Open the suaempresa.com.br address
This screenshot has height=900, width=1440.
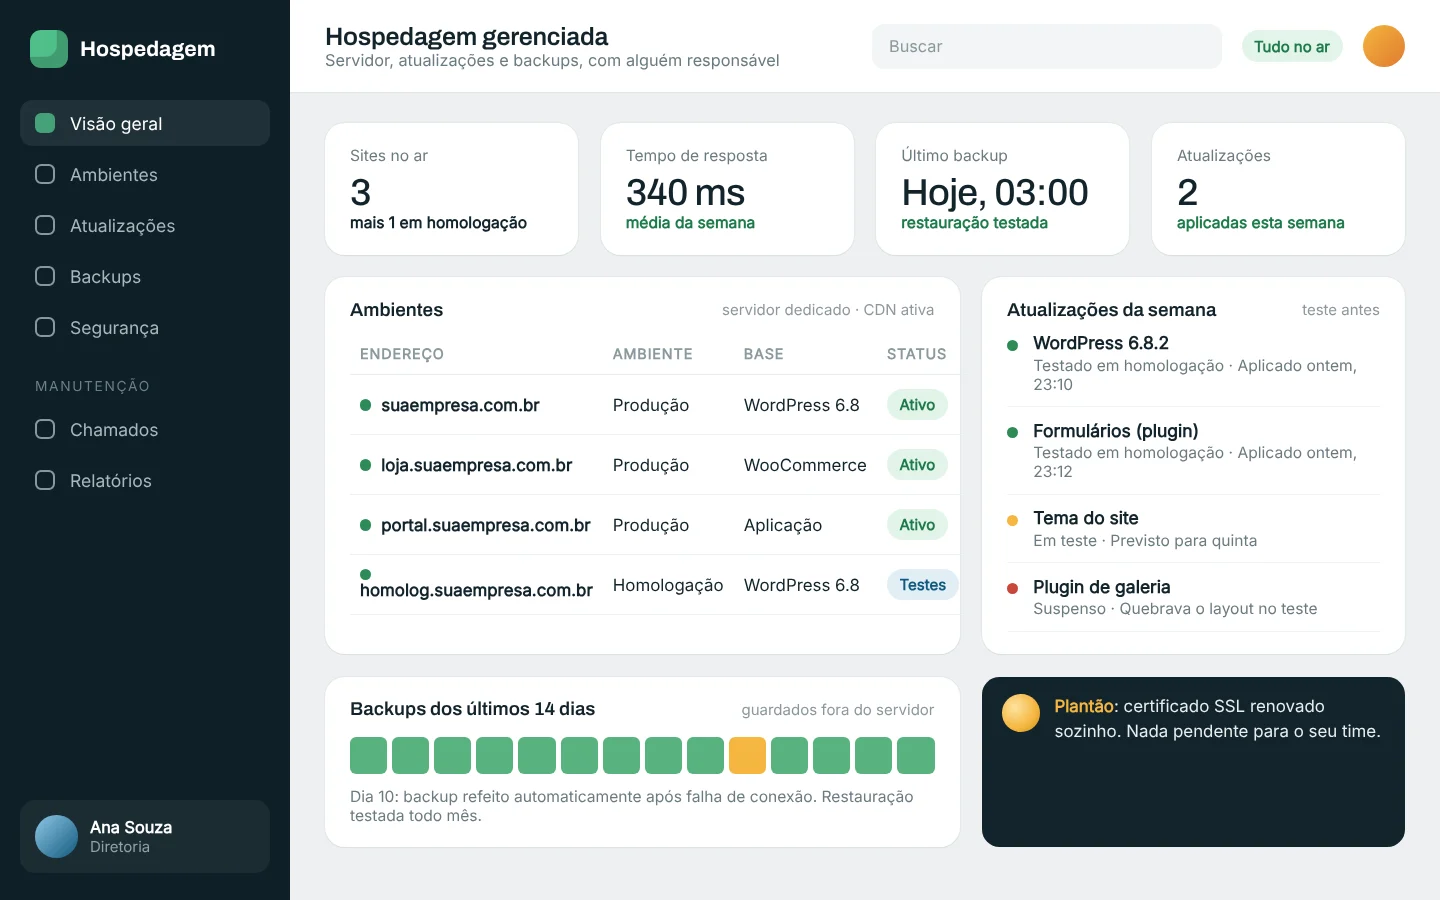460,405
